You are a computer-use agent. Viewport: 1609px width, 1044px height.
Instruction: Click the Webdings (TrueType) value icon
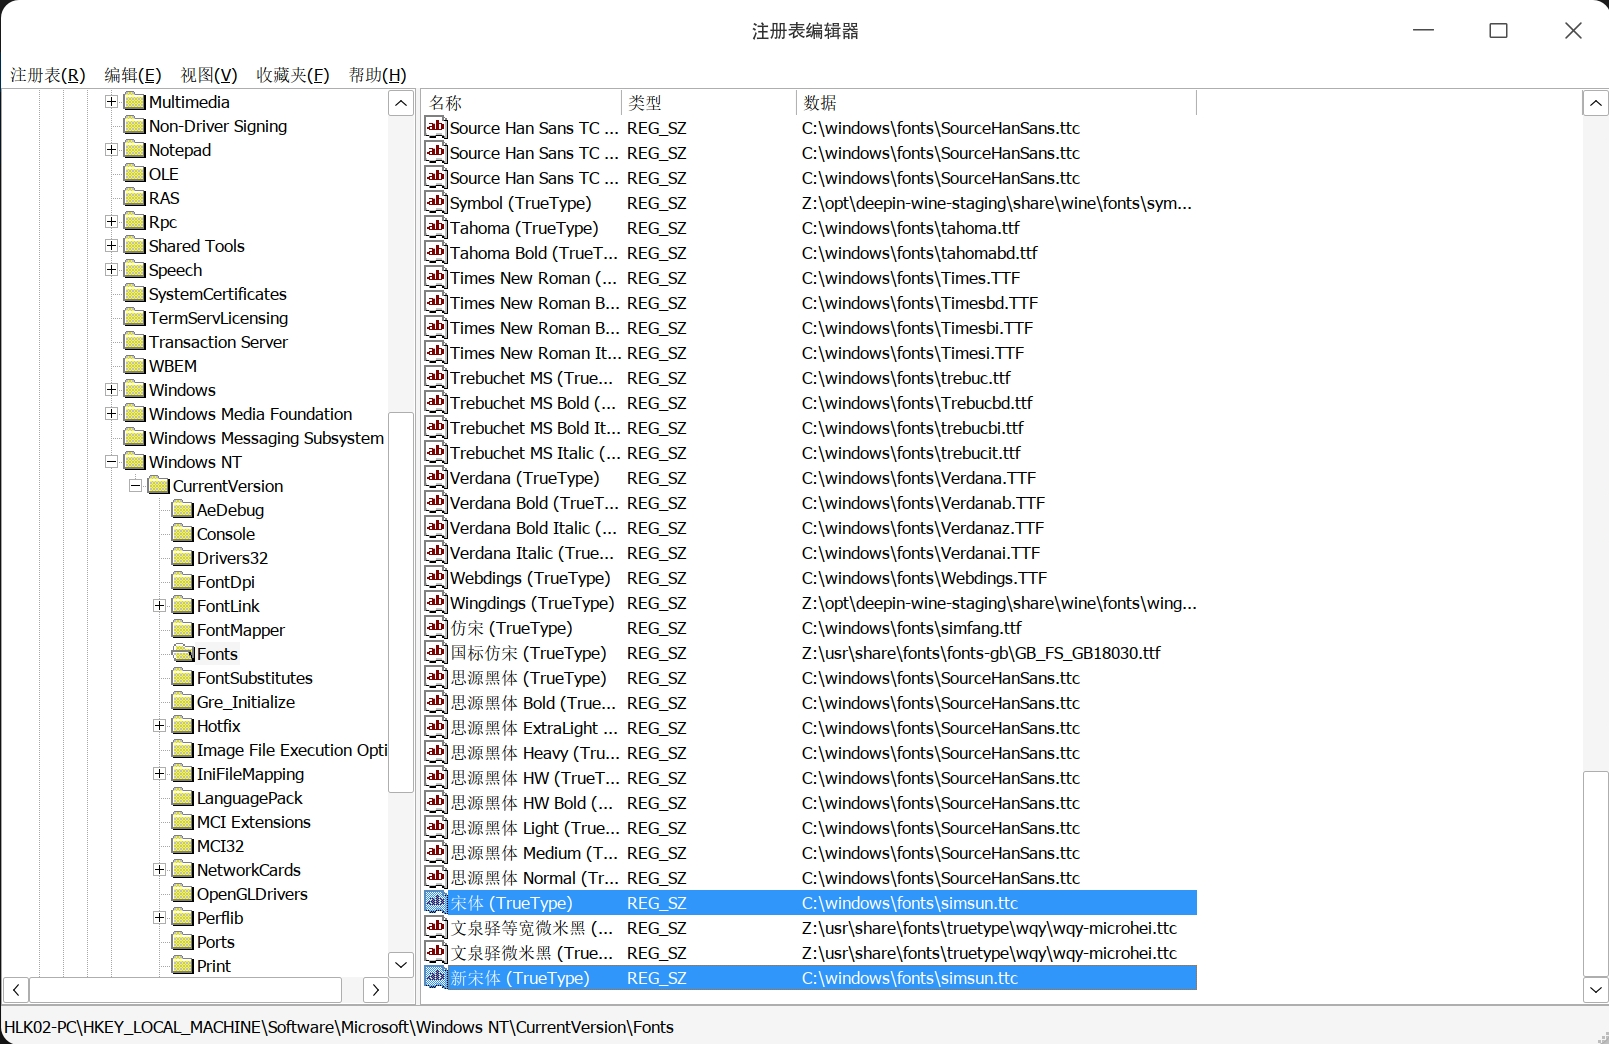click(436, 577)
